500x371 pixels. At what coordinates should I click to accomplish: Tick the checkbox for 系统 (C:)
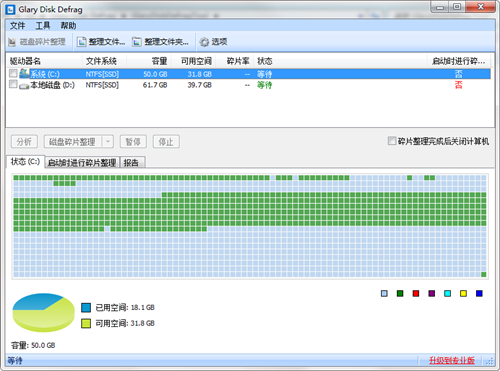[x=13, y=73]
